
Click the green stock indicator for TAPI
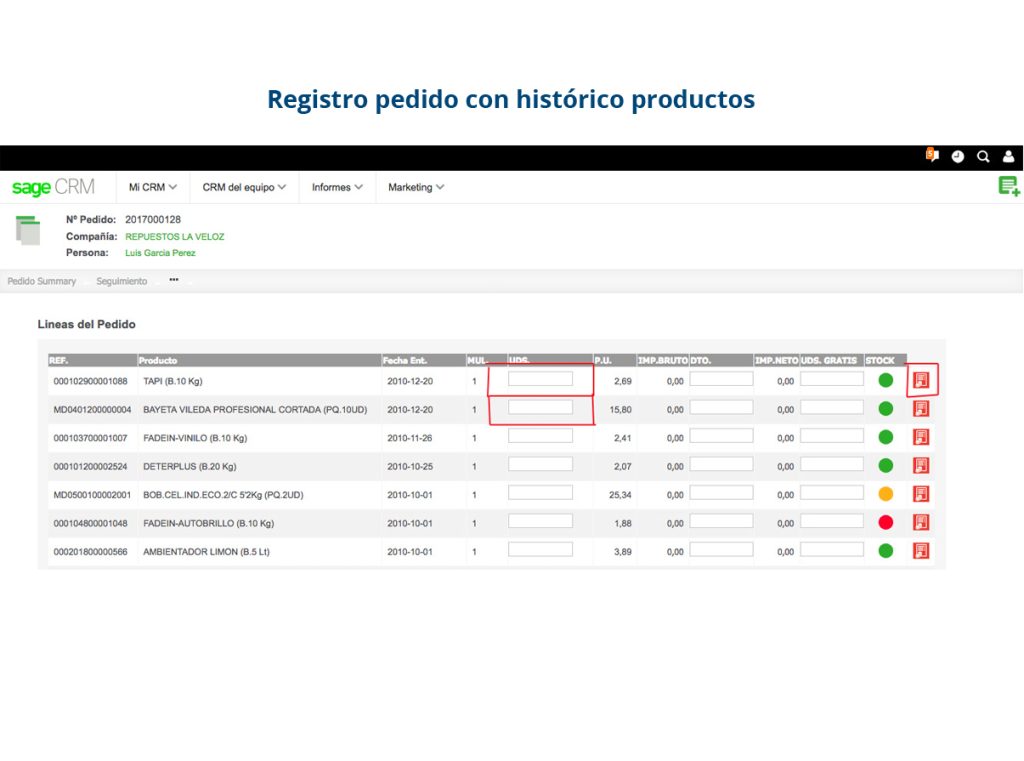885,379
